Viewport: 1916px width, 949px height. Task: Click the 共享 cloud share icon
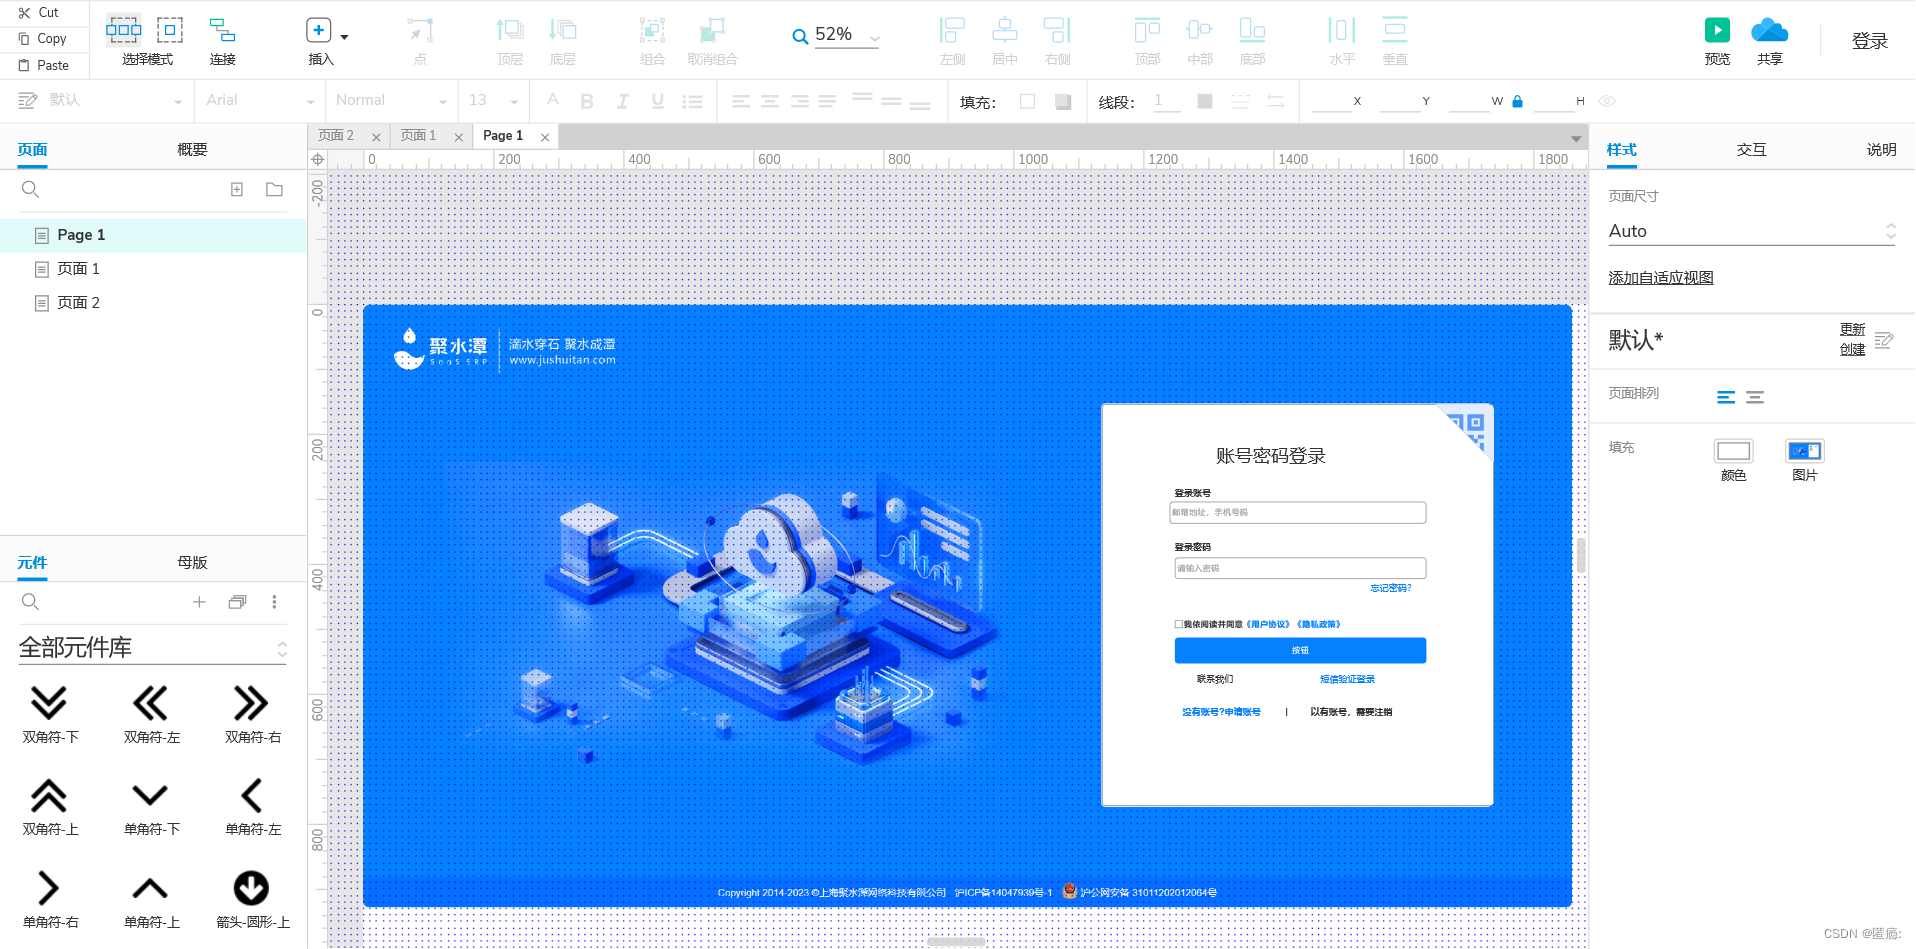tap(1770, 30)
